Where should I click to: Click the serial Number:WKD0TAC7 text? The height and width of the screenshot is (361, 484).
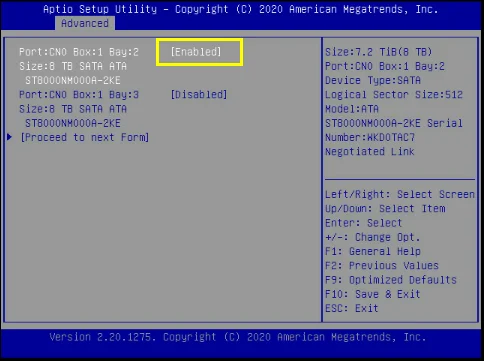pyautogui.click(x=370, y=137)
